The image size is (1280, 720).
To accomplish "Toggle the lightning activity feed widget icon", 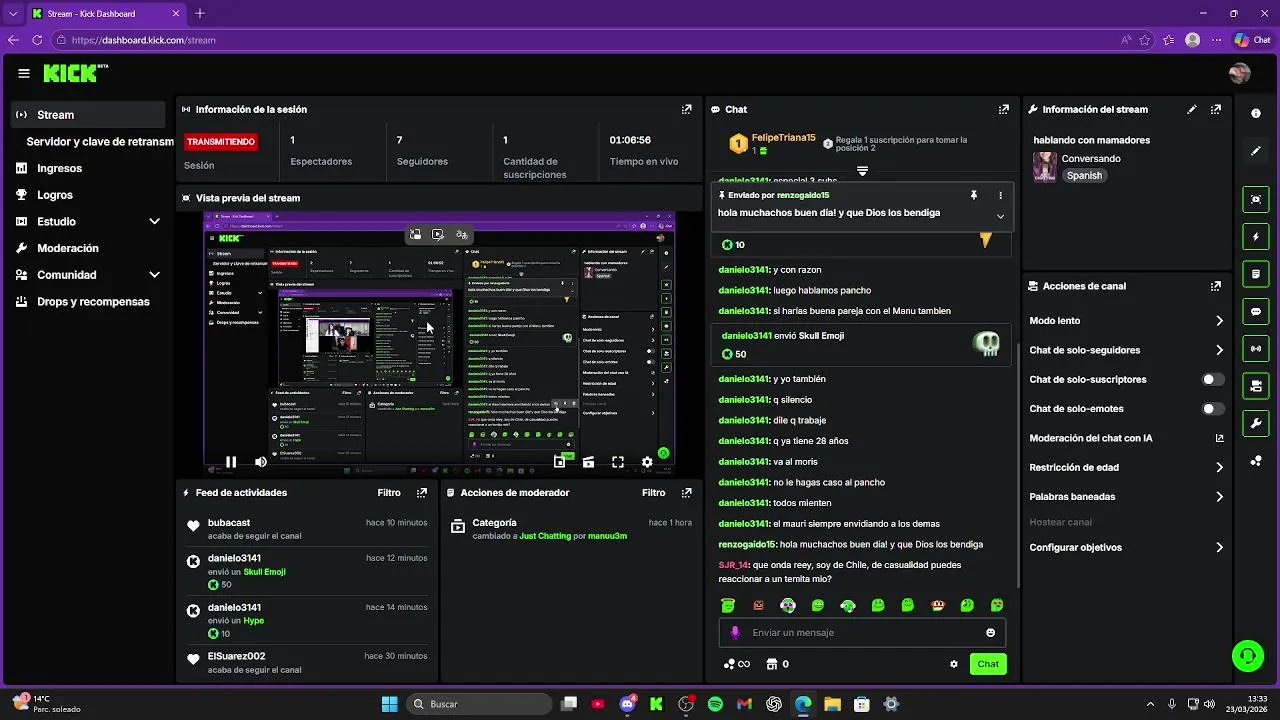I will (x=1256, y=237).
